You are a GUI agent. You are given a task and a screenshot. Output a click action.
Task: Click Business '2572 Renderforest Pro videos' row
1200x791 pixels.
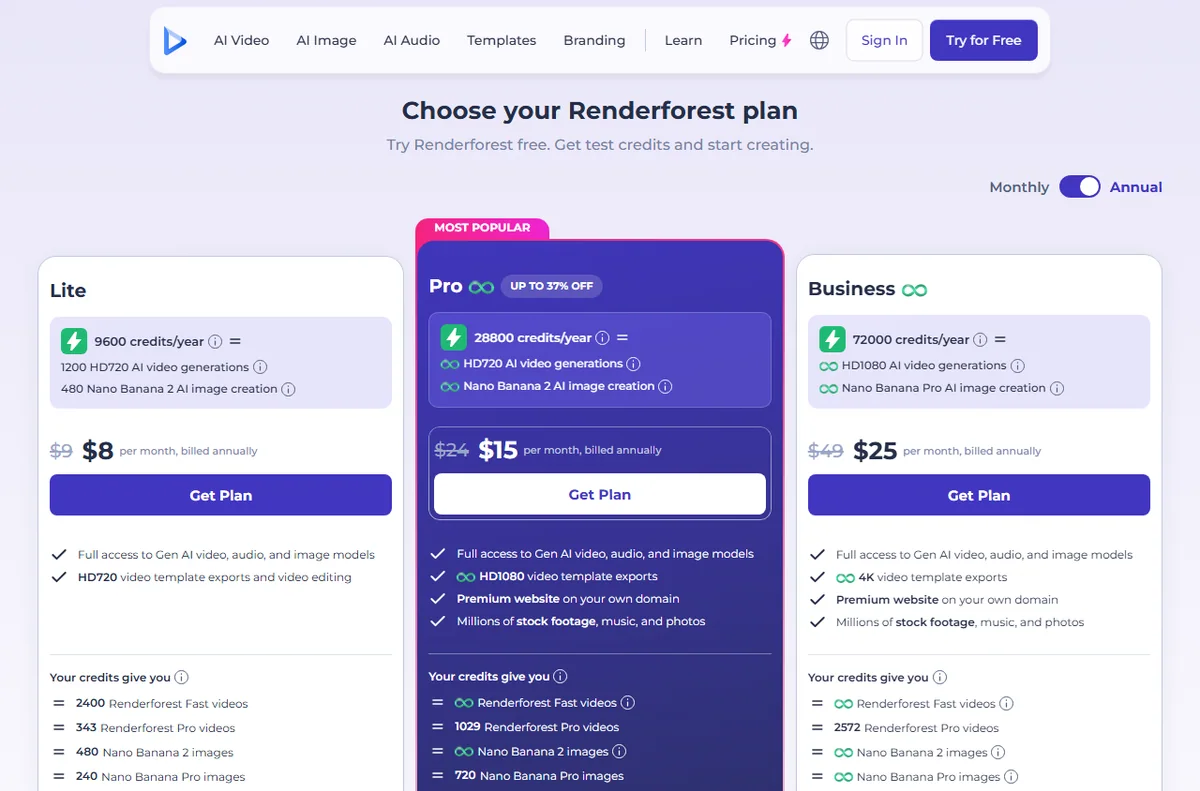coord(916,728)
